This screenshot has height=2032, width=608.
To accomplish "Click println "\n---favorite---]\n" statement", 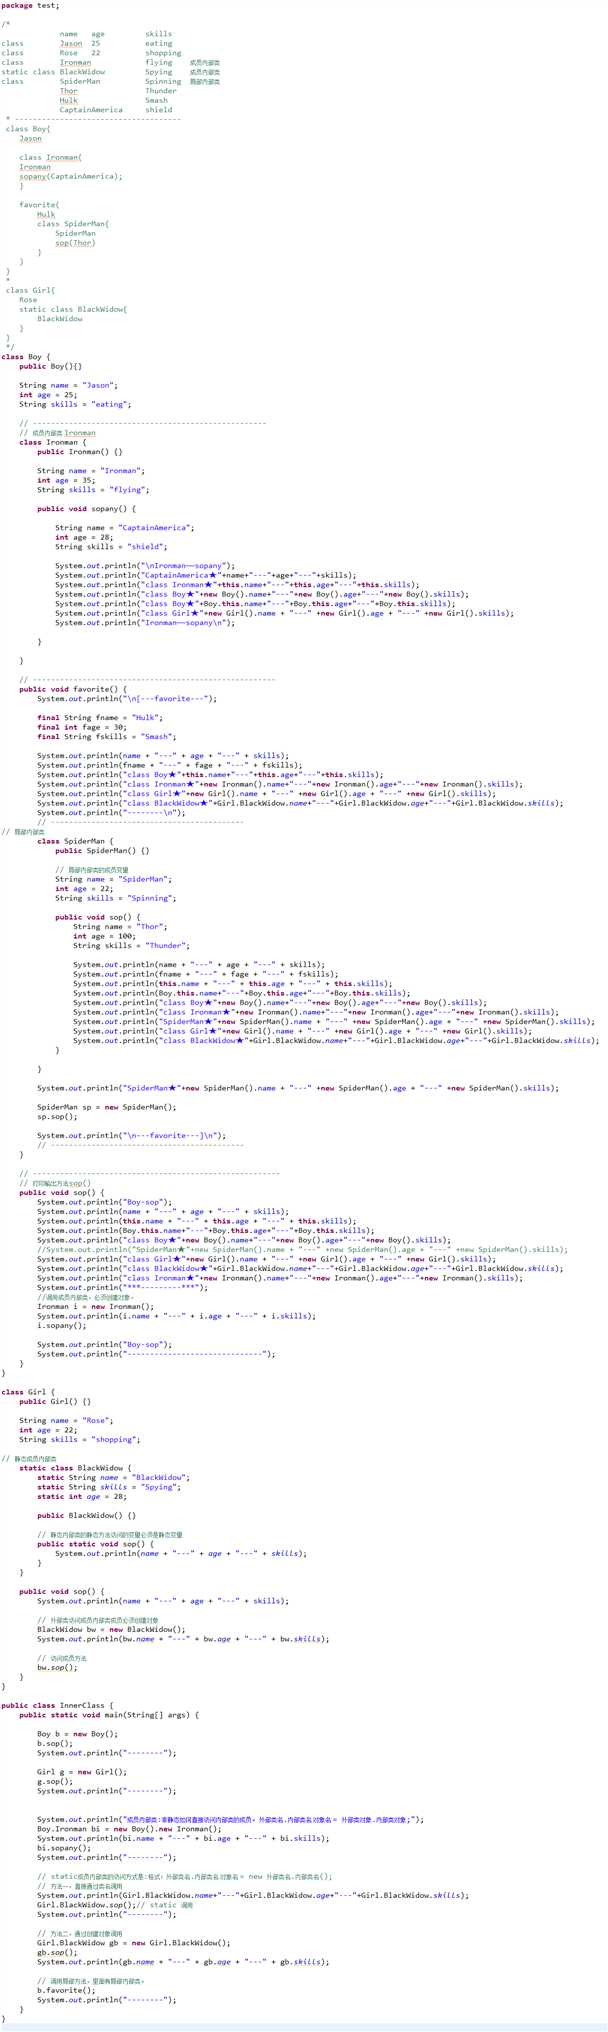I will (x=132, y=1135).
